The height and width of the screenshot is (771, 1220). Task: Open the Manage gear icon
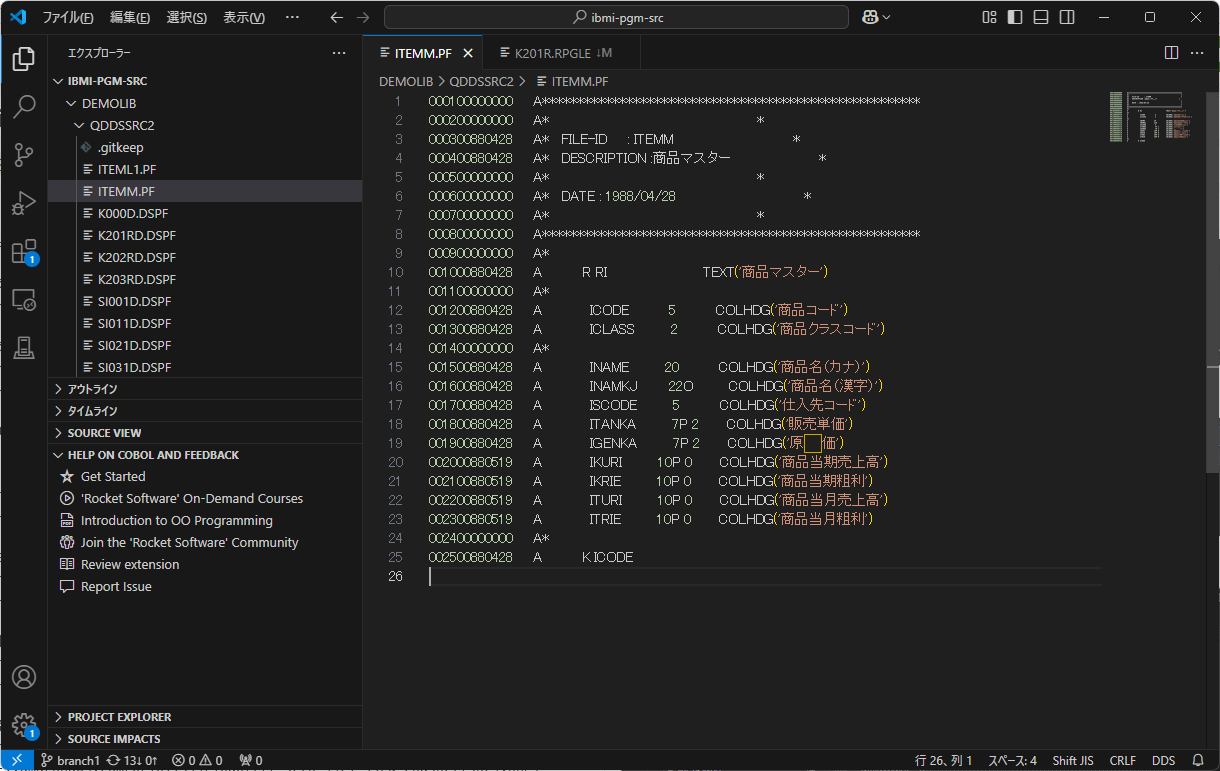pyautogui.click(x=24, y=725)
